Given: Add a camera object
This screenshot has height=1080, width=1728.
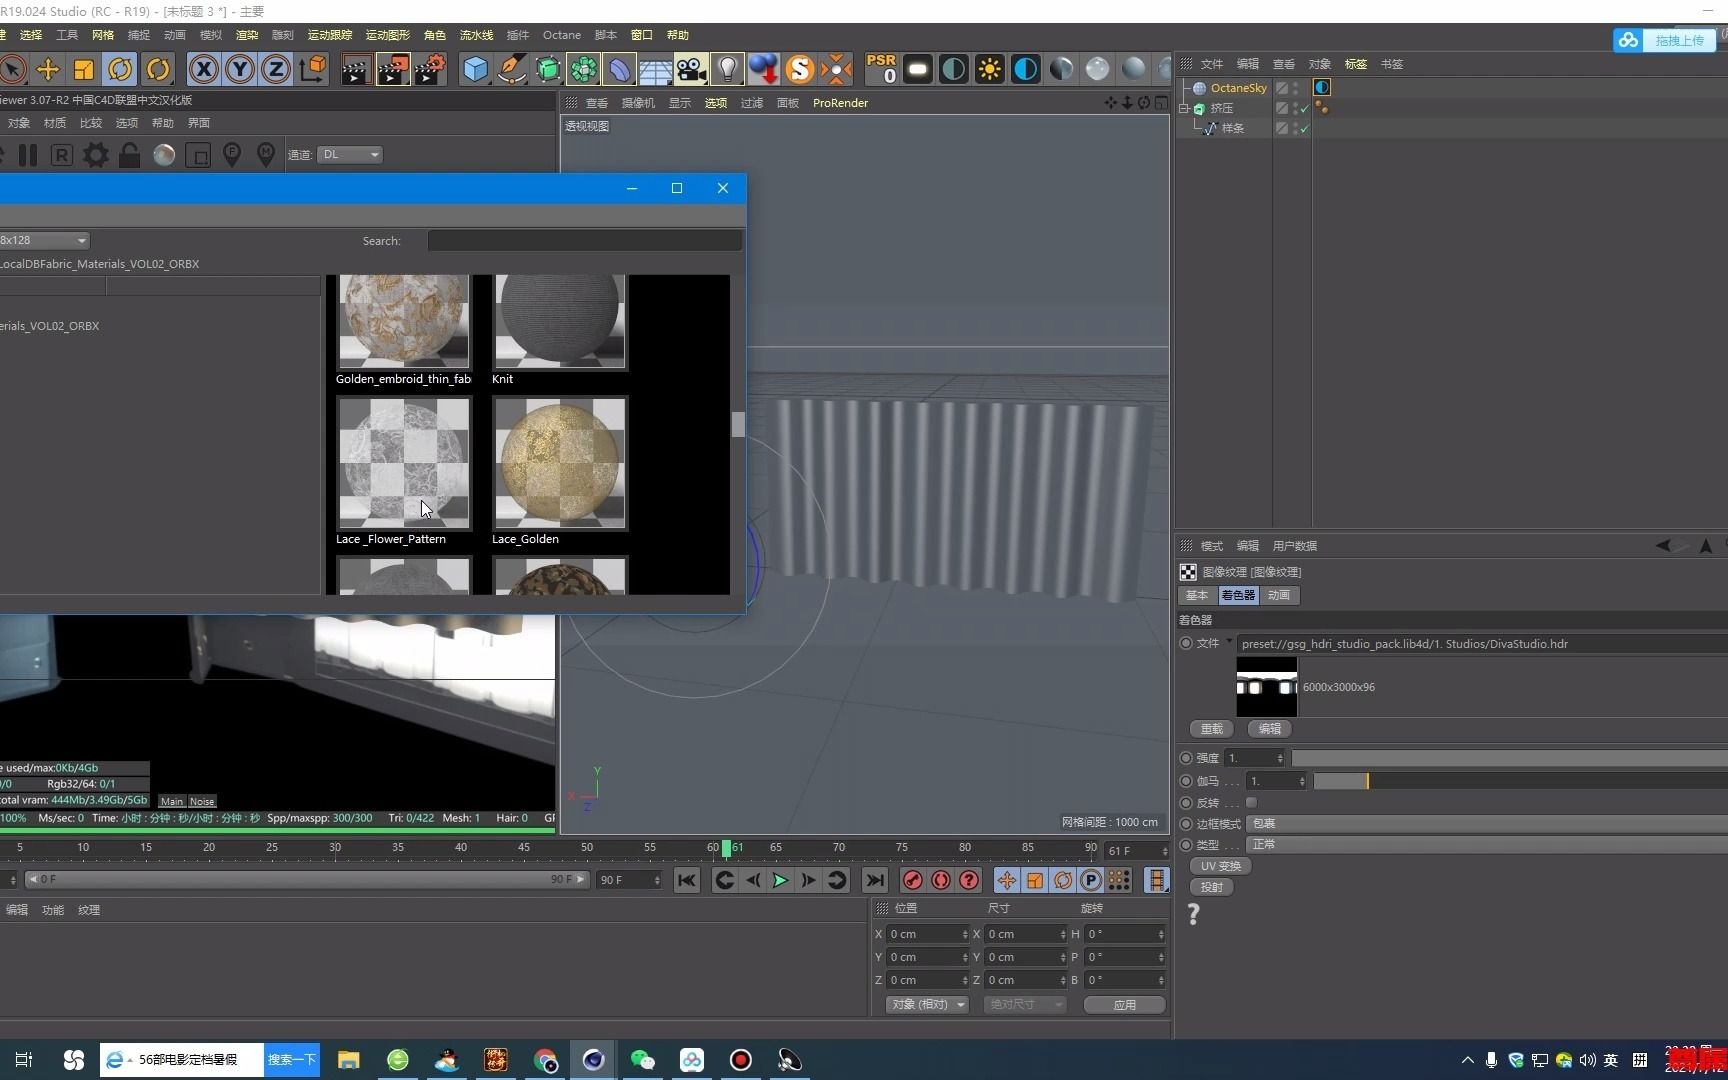Looking at the screenshot, I should tap(692, 69).
